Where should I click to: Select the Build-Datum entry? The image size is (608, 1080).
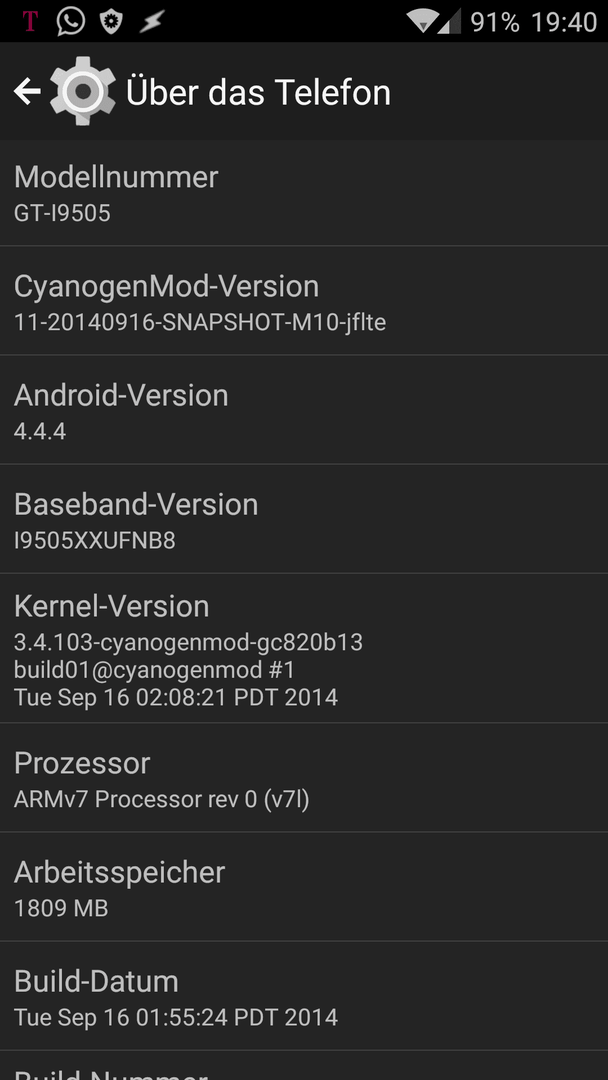tap(304, 996)
